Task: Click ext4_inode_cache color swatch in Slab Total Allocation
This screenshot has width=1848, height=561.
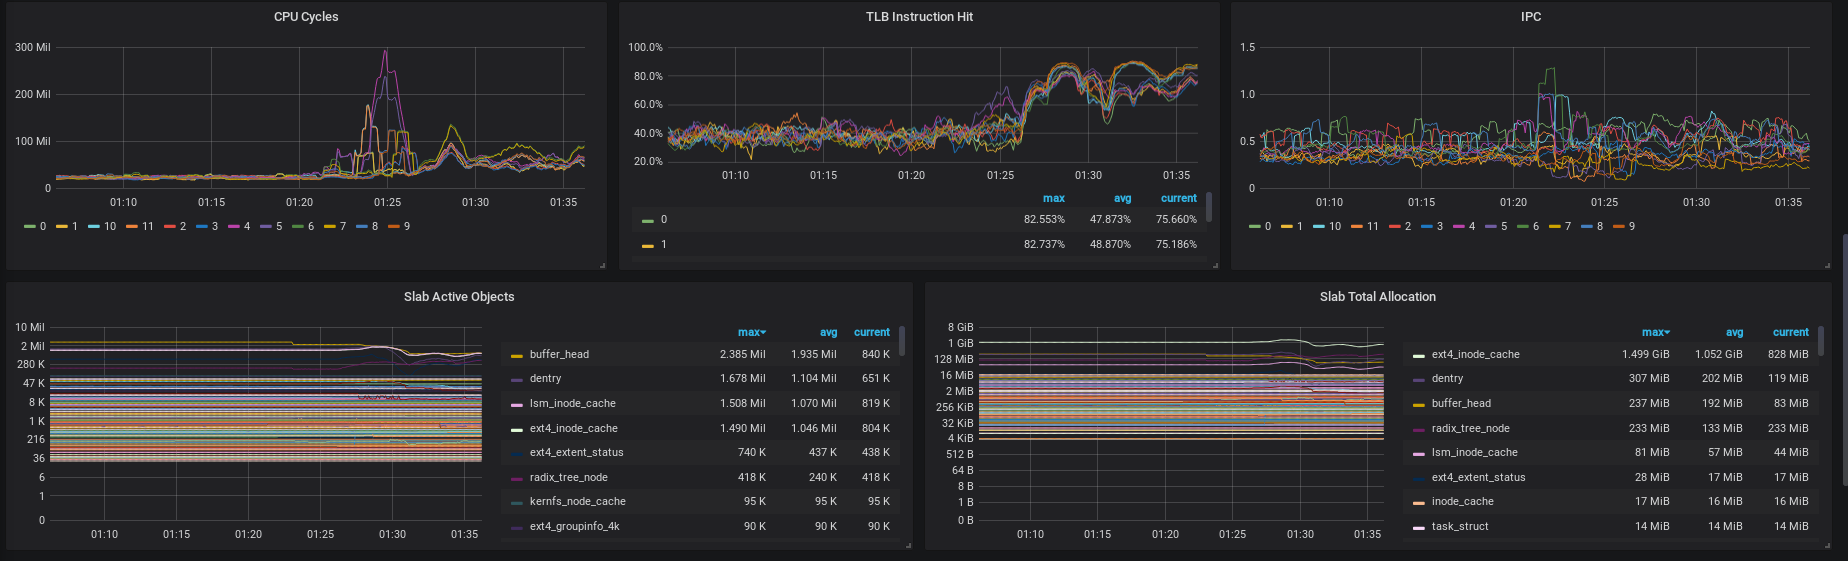Action: (1418, 355)
